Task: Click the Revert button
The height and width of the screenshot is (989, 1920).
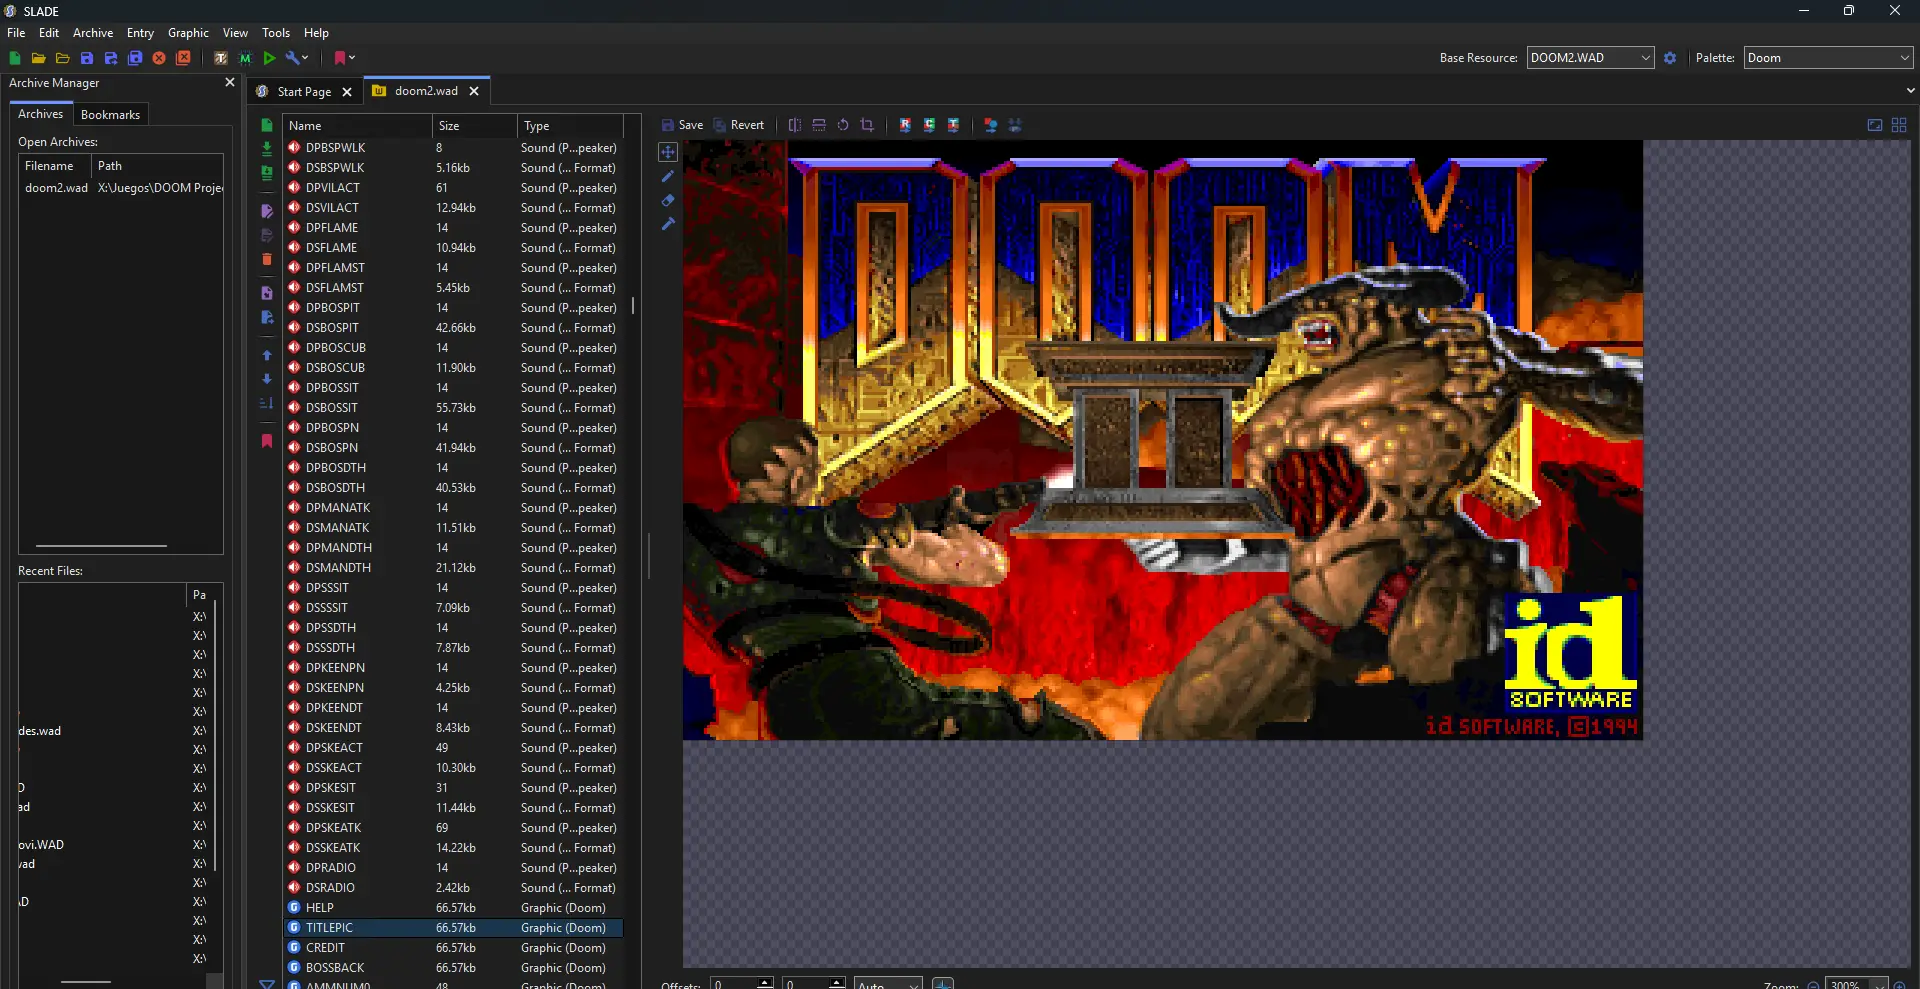Action: tap(739, 125)
